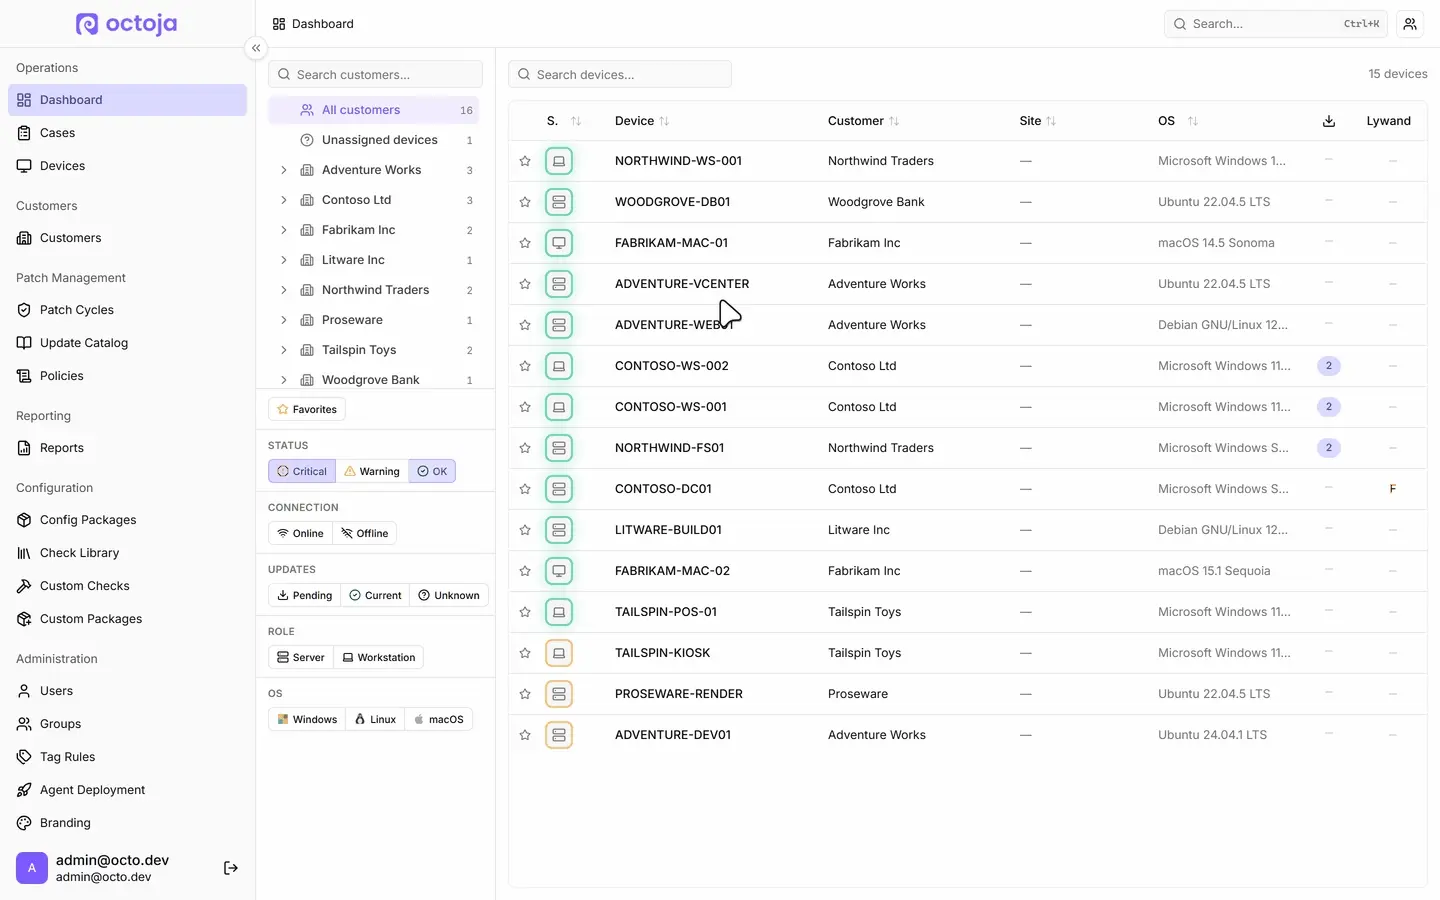Expand the Fabrikam Inc customer tree node
The image size is (1440, 900).
[x=284, y=230]
